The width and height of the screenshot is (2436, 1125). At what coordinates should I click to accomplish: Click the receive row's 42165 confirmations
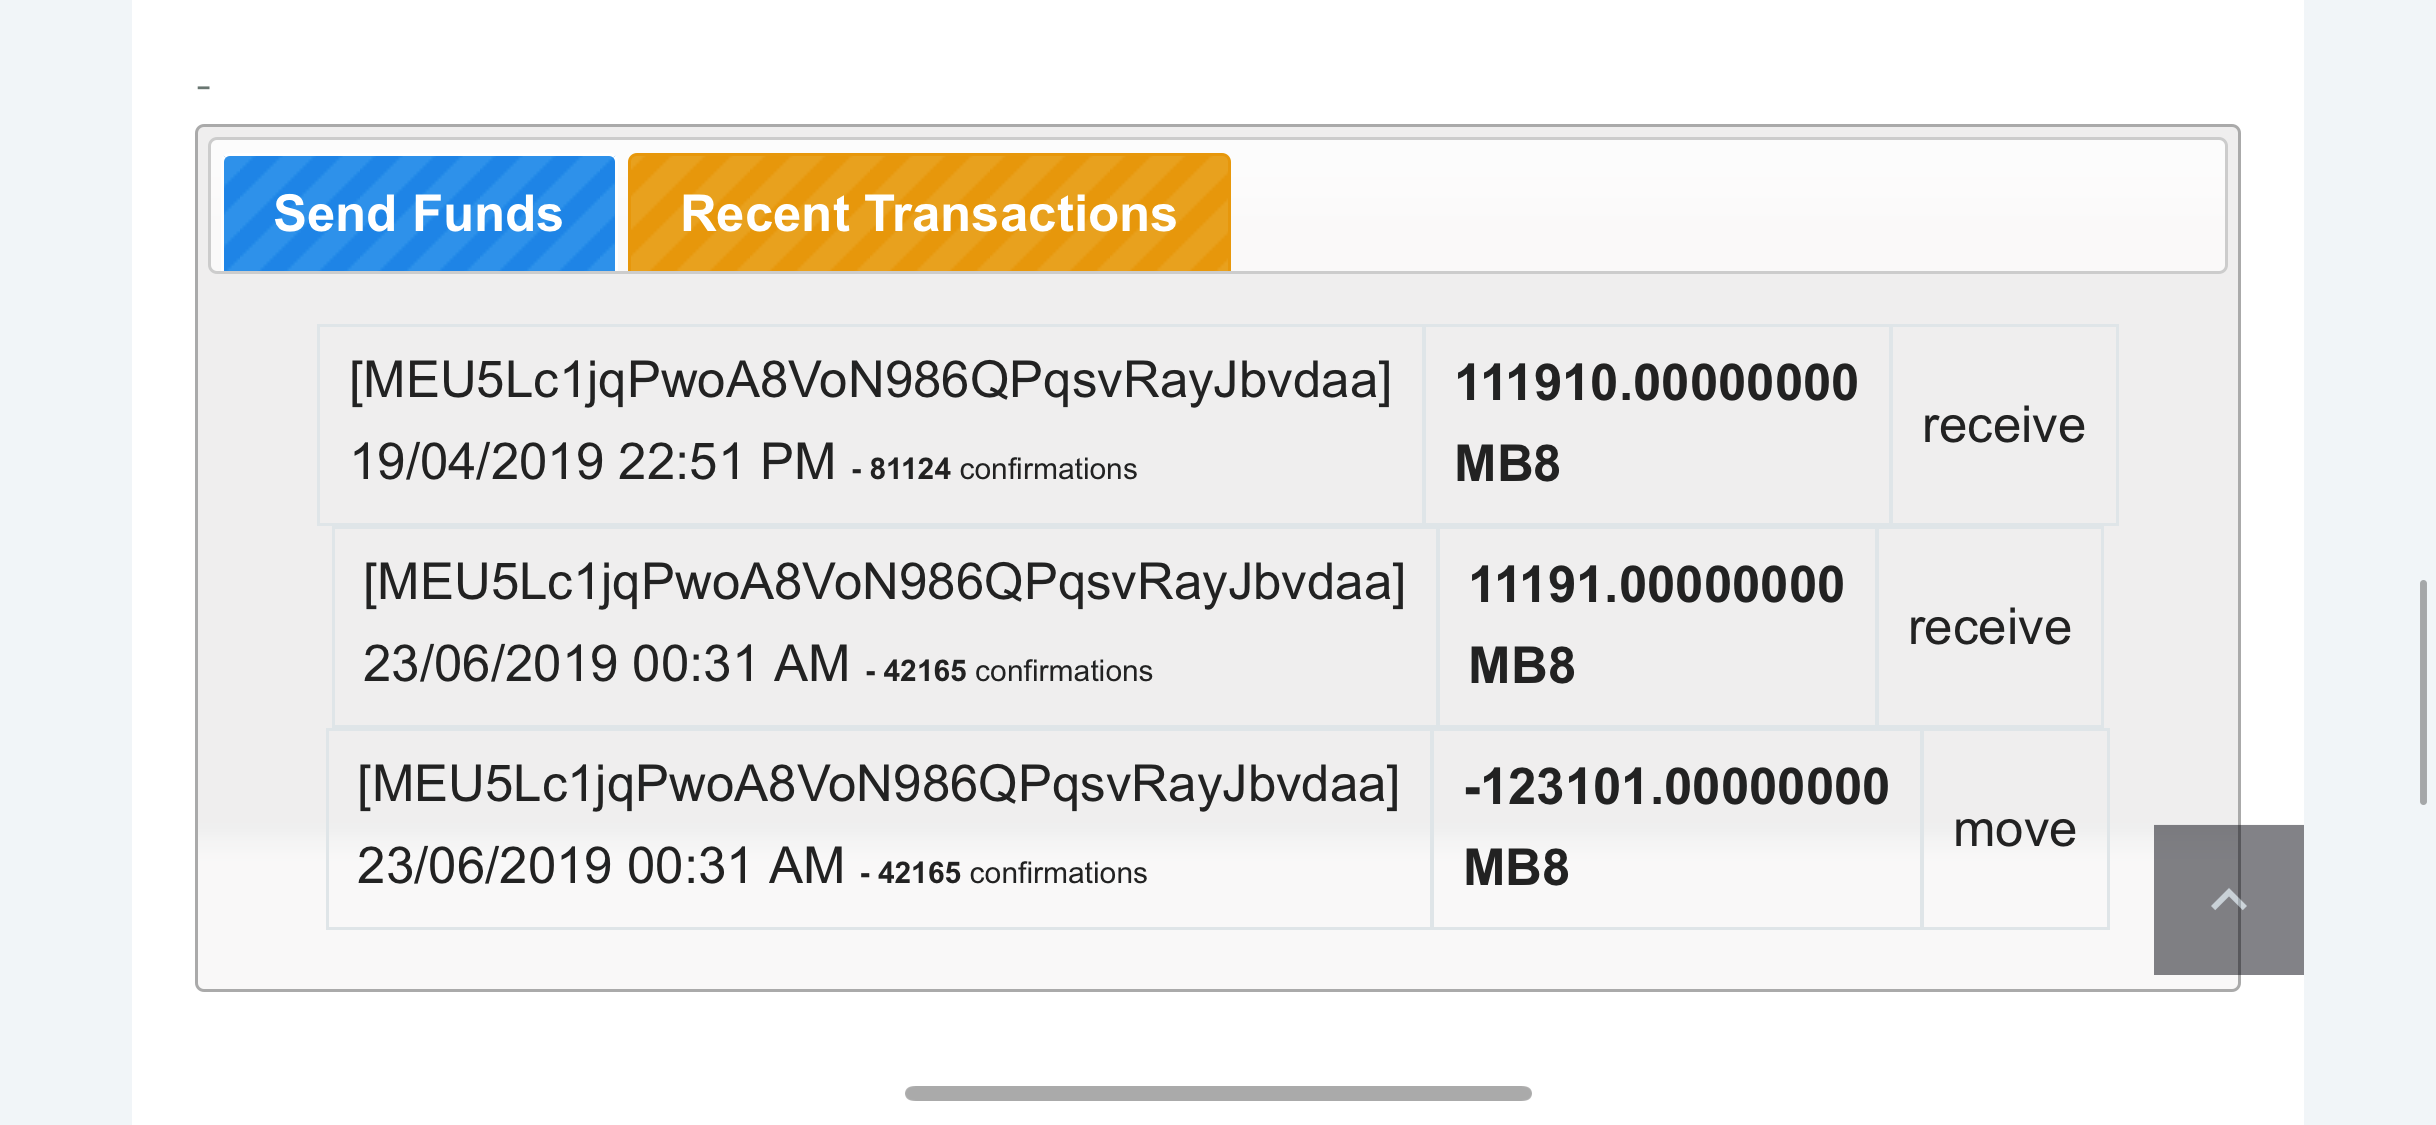click(x=1018, y=671)
